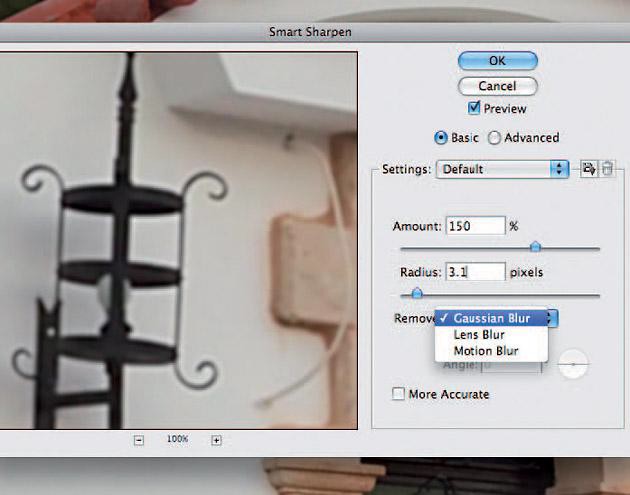Click the Cancel button
The width and height of the screenshot is (630, 495).
coord(497,86)
